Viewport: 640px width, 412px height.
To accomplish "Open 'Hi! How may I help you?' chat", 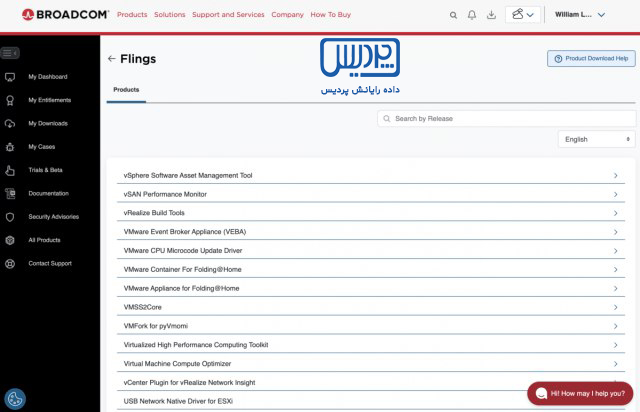I will (x=580, y=394).
